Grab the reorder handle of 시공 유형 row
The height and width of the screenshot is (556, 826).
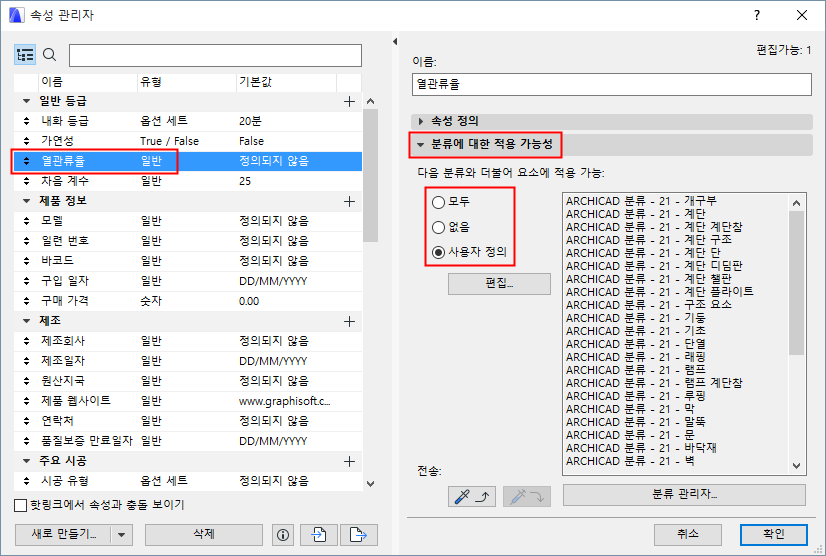[26, 481]
